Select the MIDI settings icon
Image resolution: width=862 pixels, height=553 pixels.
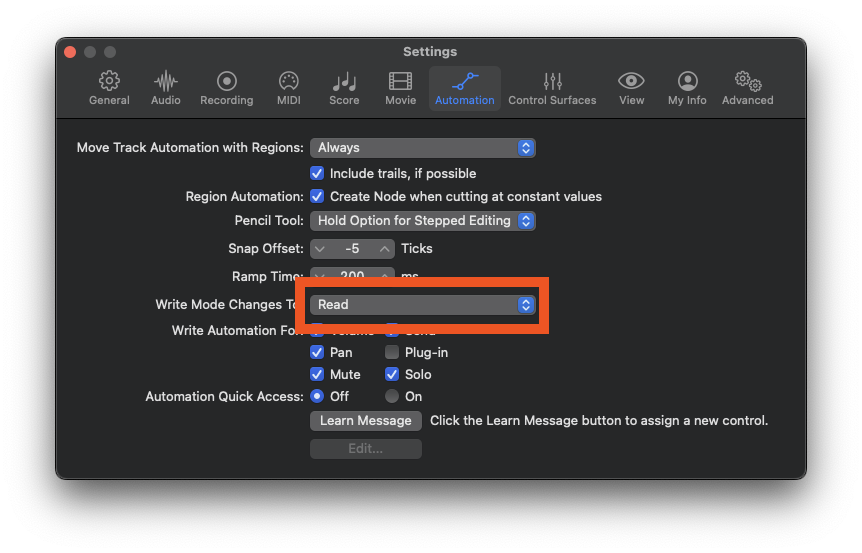[x=288, y=88]
